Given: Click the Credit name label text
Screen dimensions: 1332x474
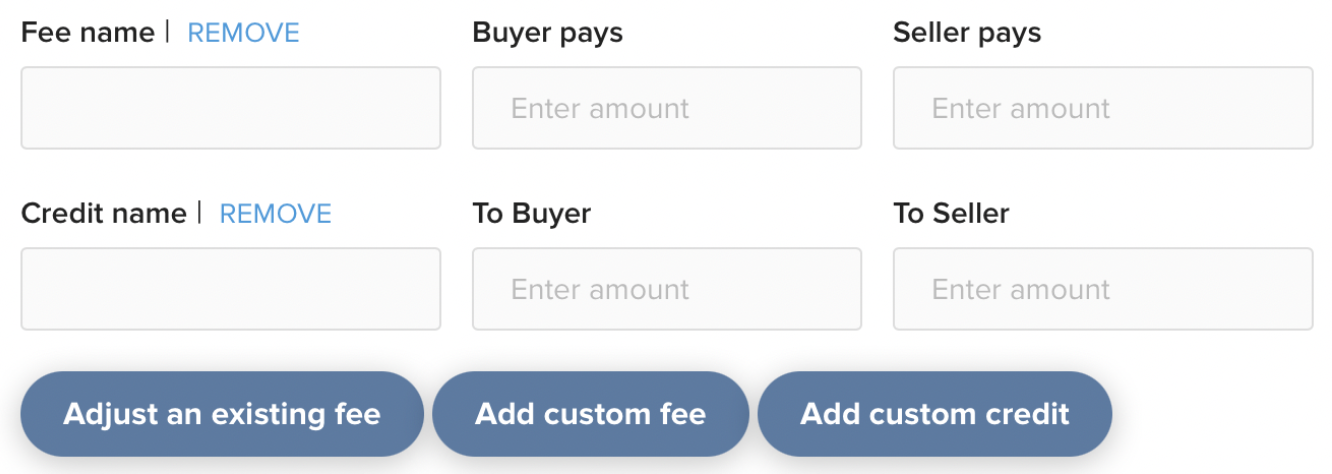Looking at the screenshot, I should tap(104, 214).
